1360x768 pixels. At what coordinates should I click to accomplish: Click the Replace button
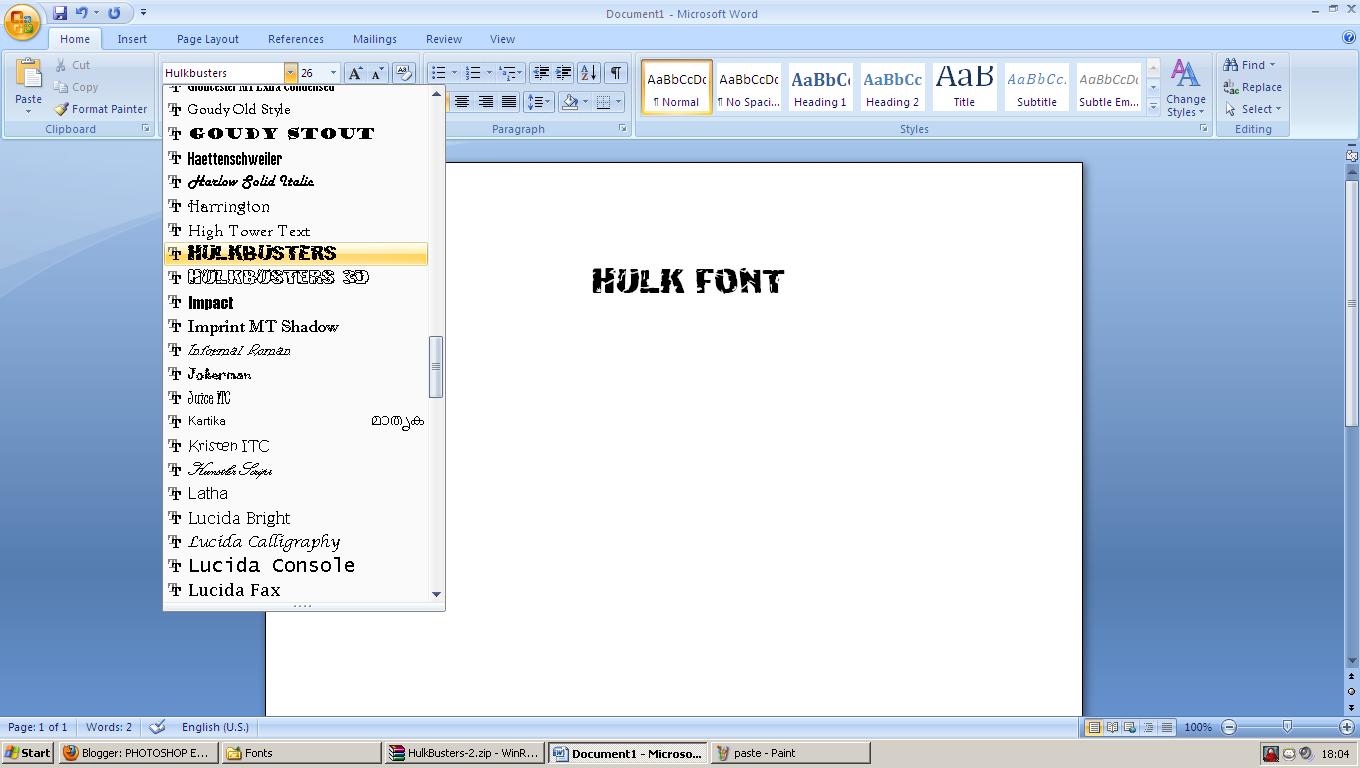[x=1253, y=87]
